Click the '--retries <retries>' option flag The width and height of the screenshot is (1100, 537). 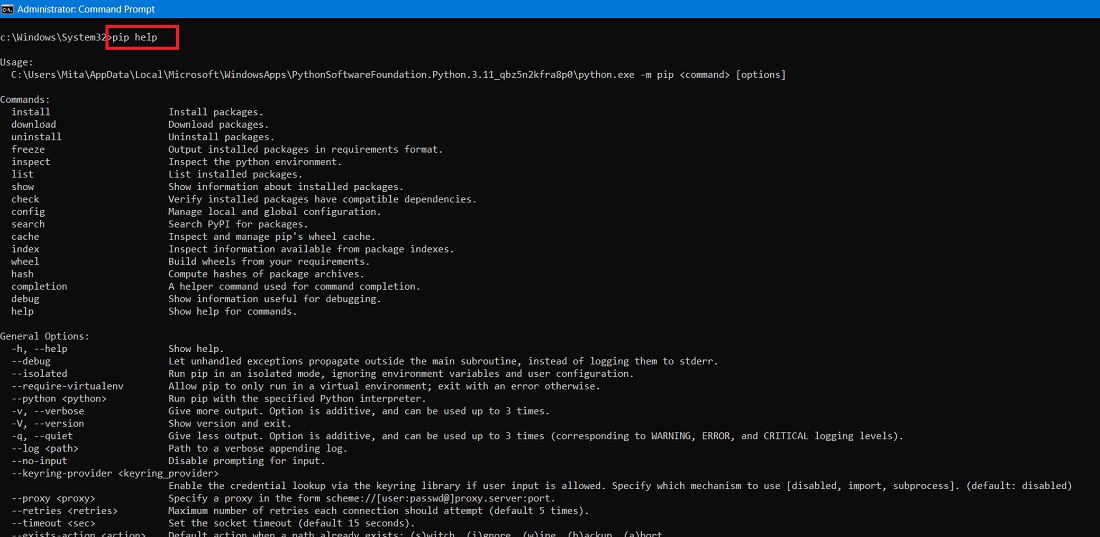65,510
